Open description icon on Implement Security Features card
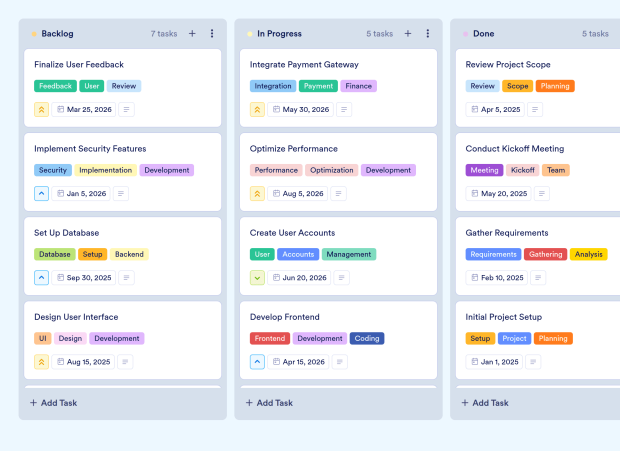The height and width of the screenshot is (451, 620). coord(121,194)
